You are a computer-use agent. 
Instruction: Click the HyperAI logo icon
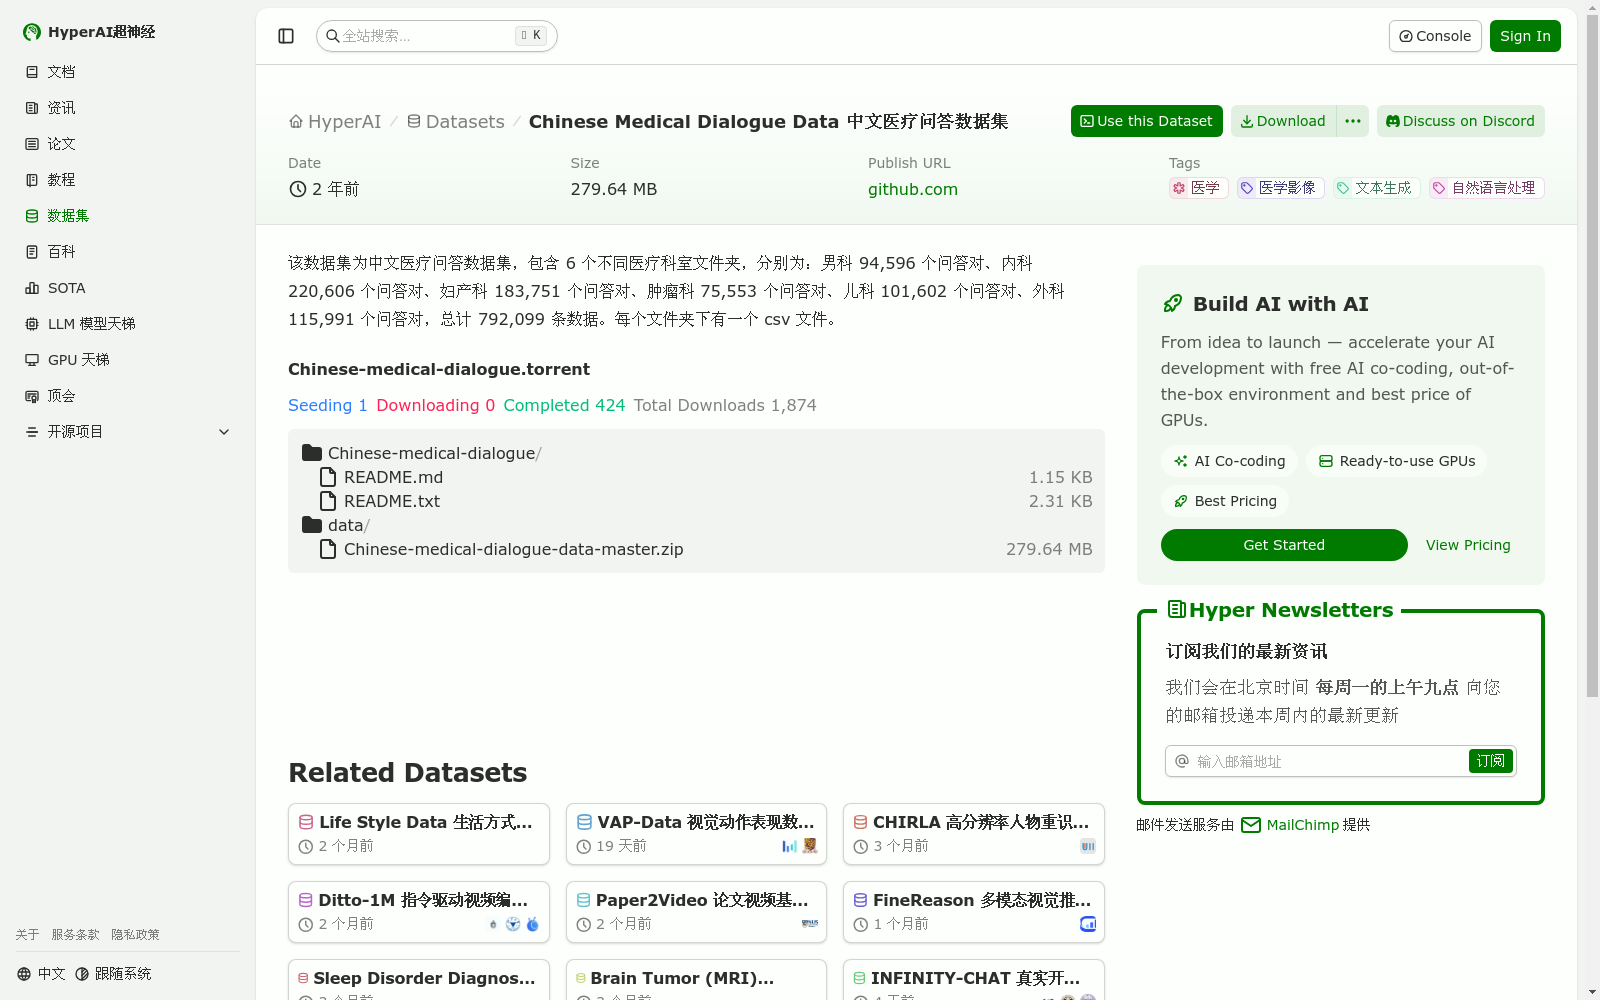pos(32,32)
